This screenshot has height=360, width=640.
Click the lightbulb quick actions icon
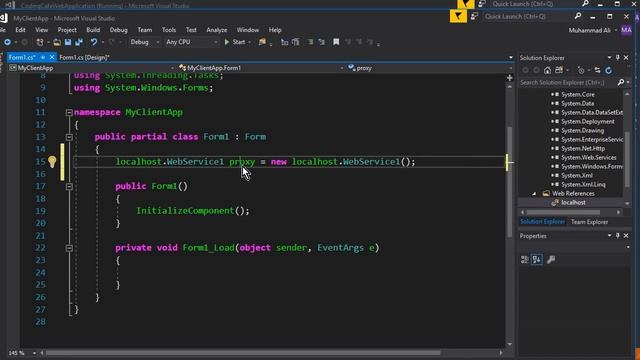click(x=52, y=162)
